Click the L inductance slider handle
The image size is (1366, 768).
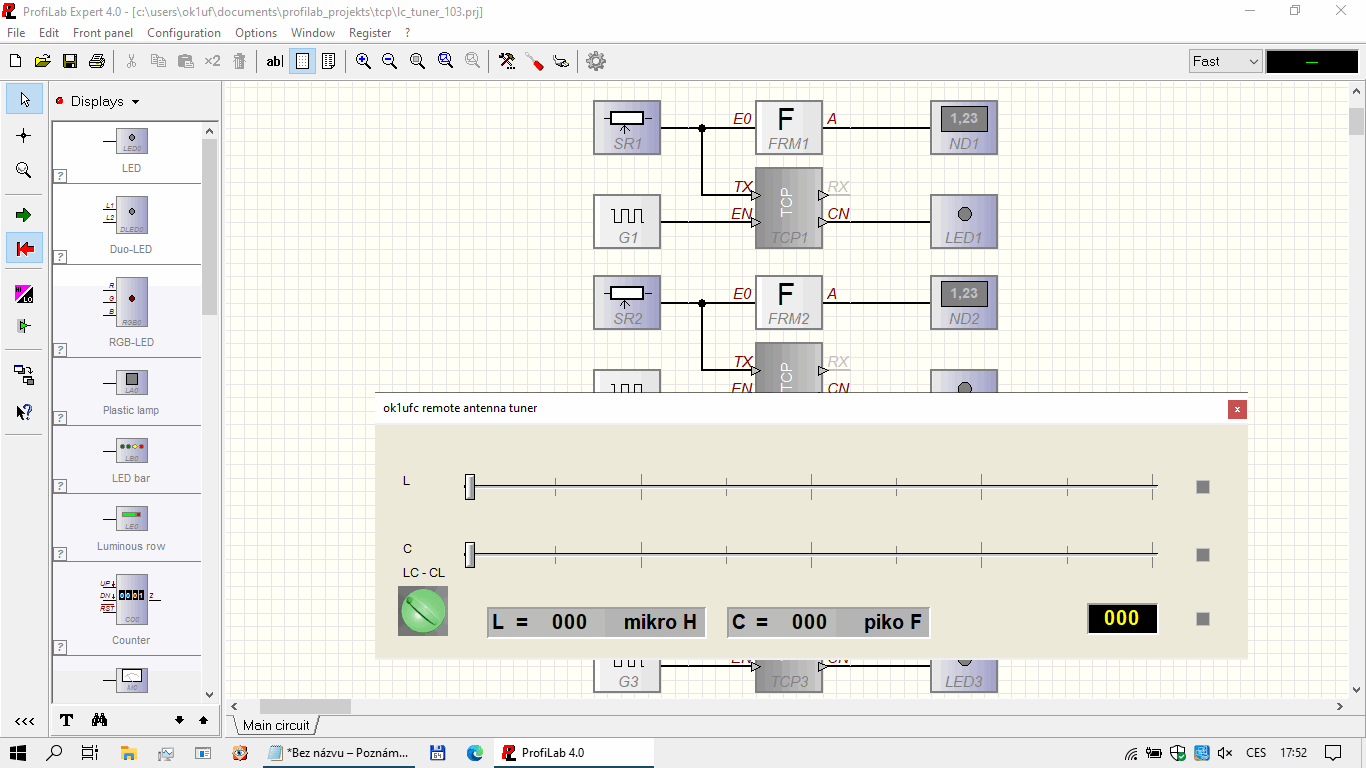(470, 487)
